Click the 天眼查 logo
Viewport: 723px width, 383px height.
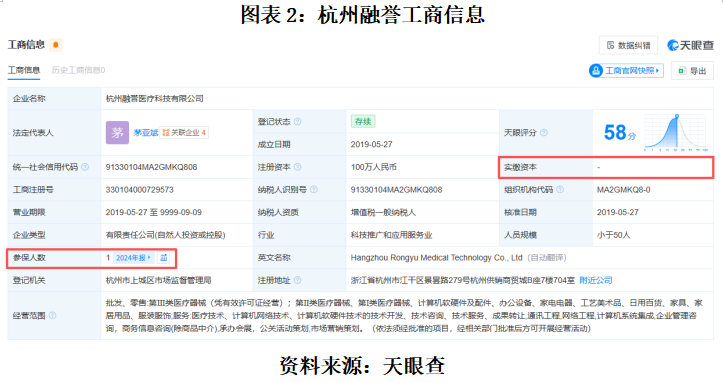[x=690, y=45]
